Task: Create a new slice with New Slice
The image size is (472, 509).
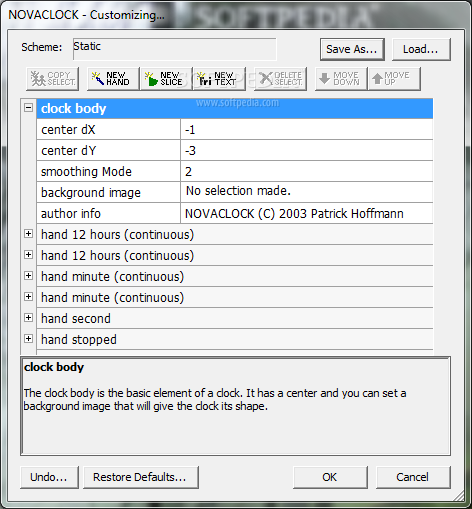Action: coord(166,79)
